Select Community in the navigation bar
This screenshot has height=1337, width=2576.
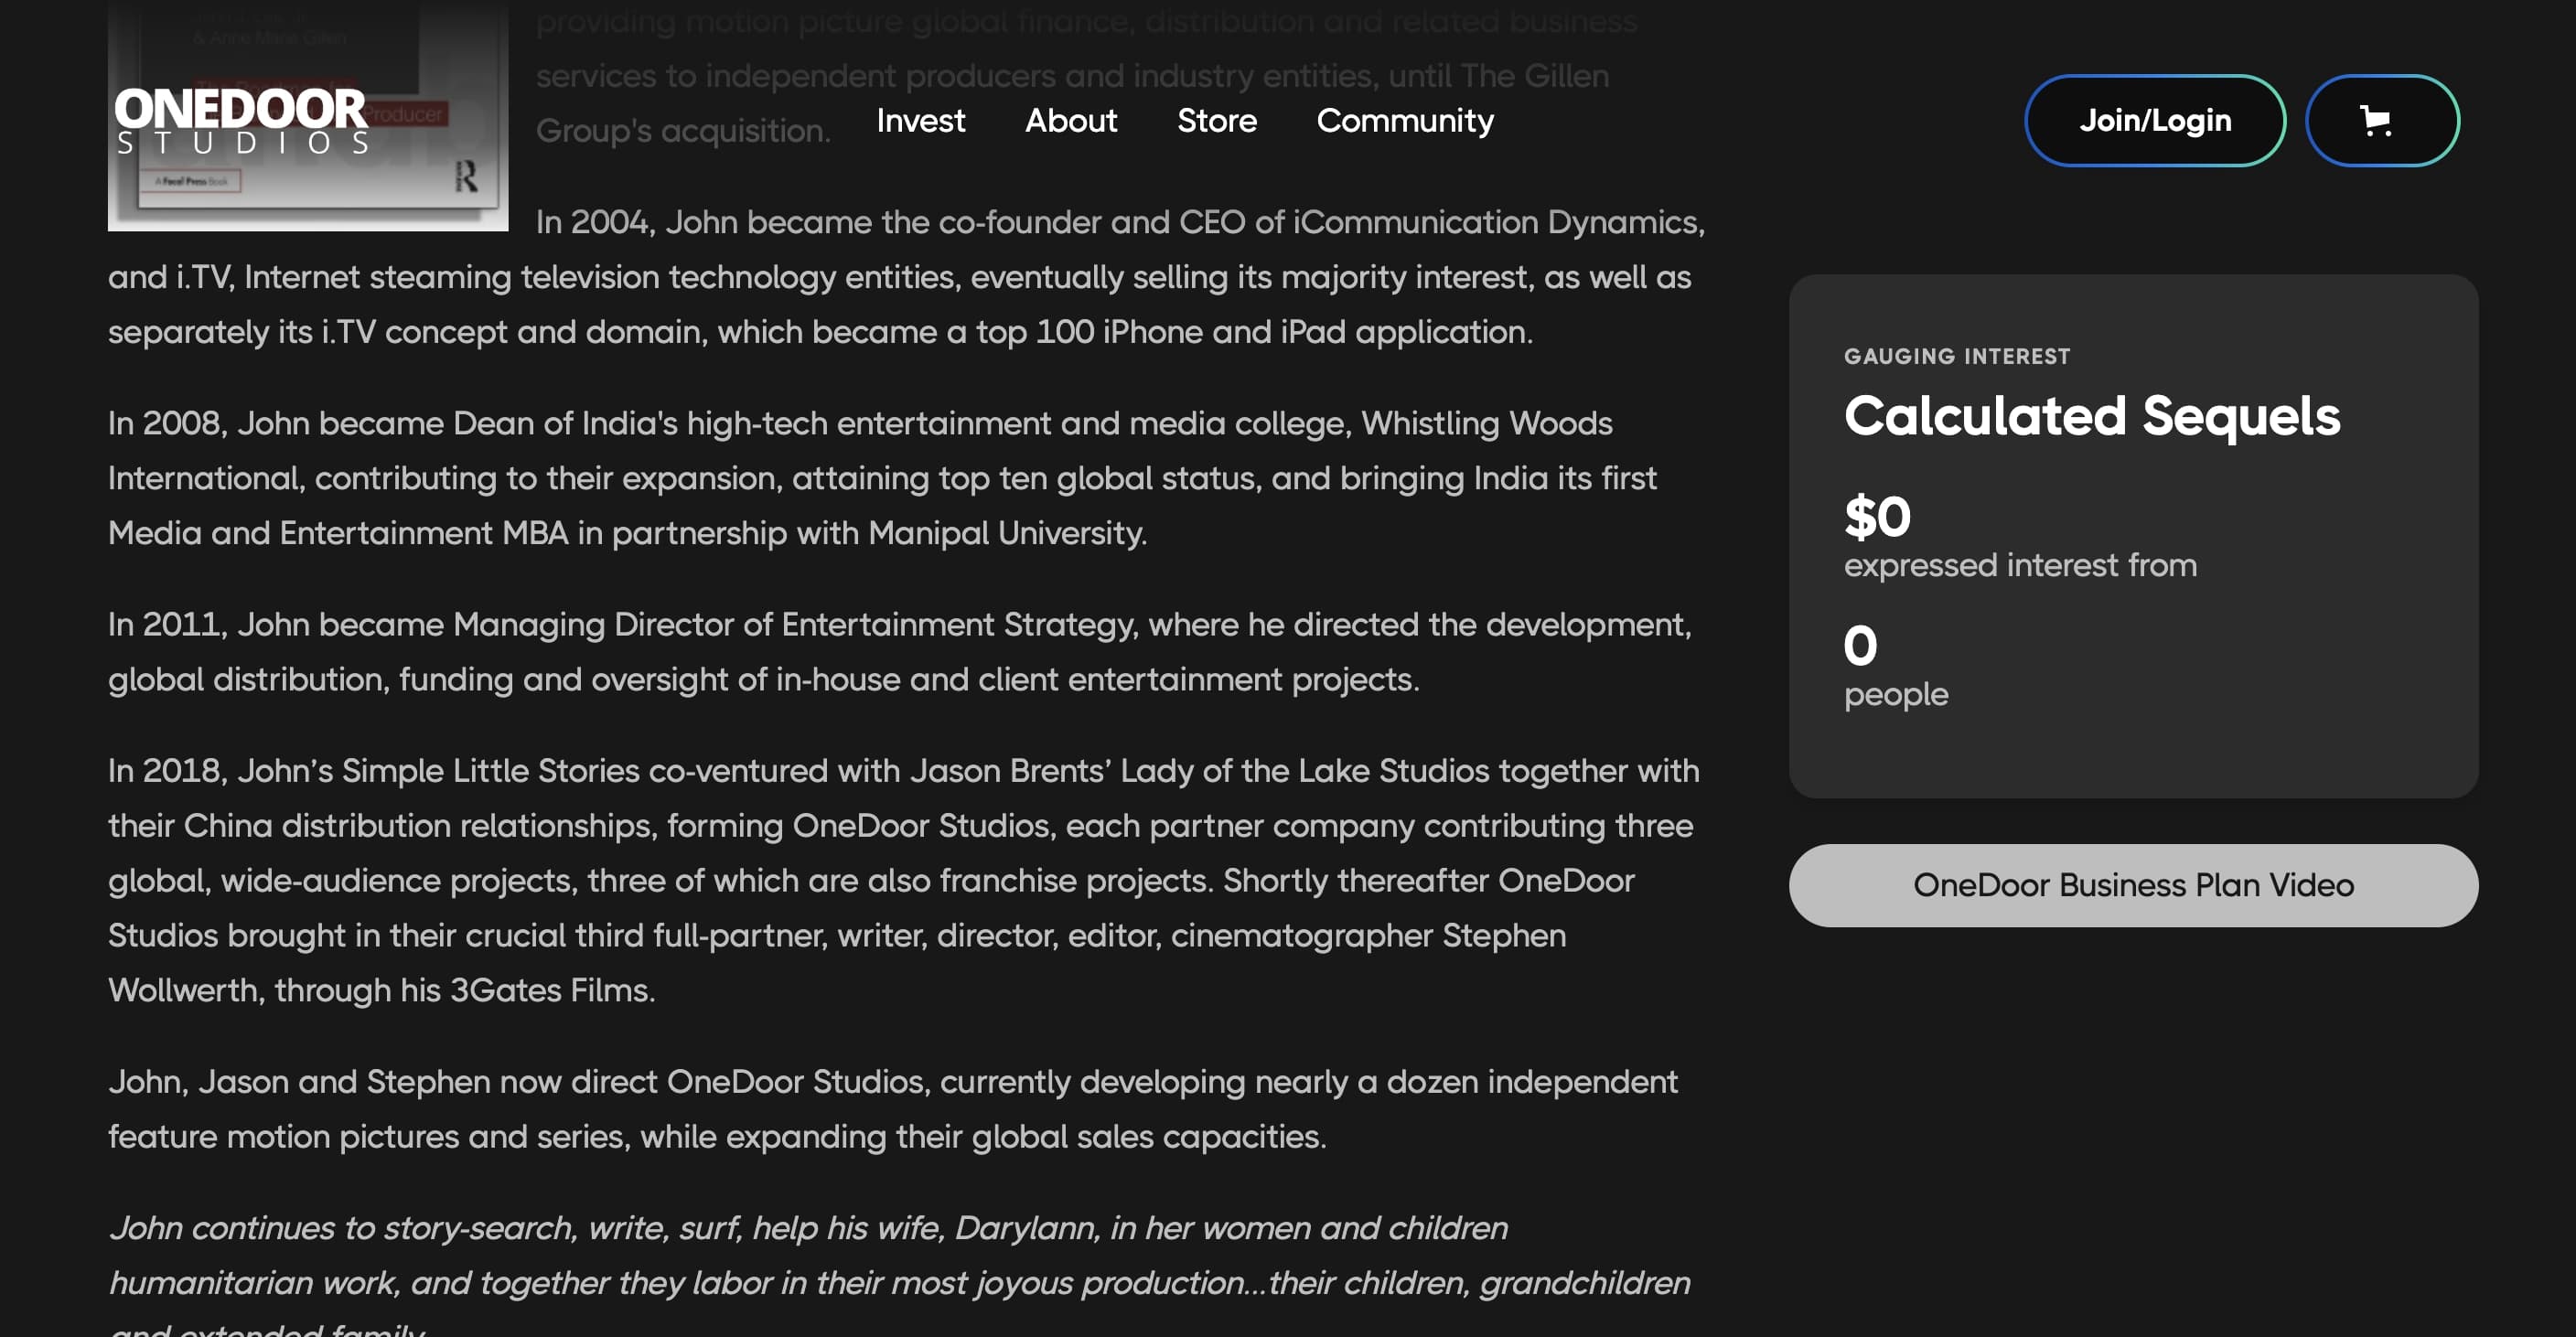pos(1404,121)
